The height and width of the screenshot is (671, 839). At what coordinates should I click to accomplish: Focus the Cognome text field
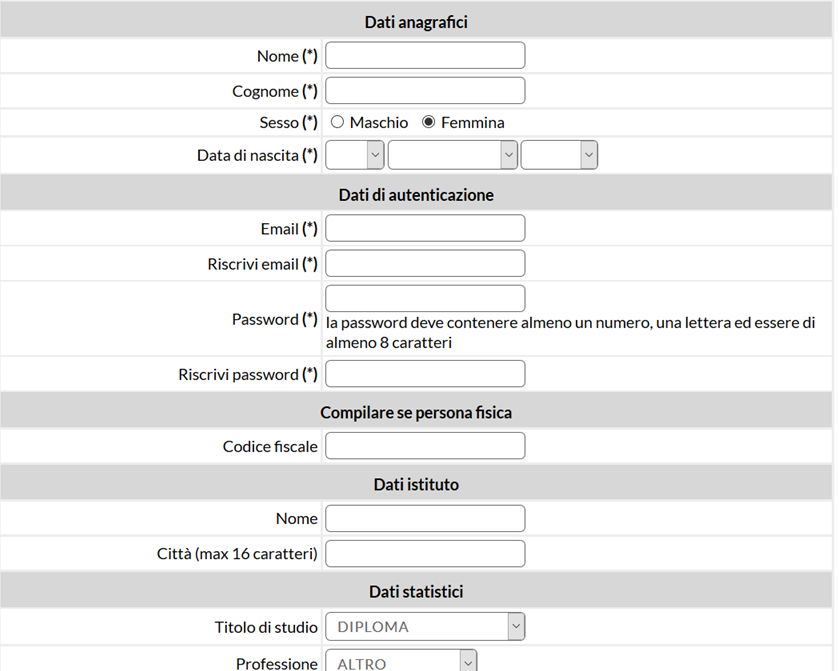click(425, 90)
